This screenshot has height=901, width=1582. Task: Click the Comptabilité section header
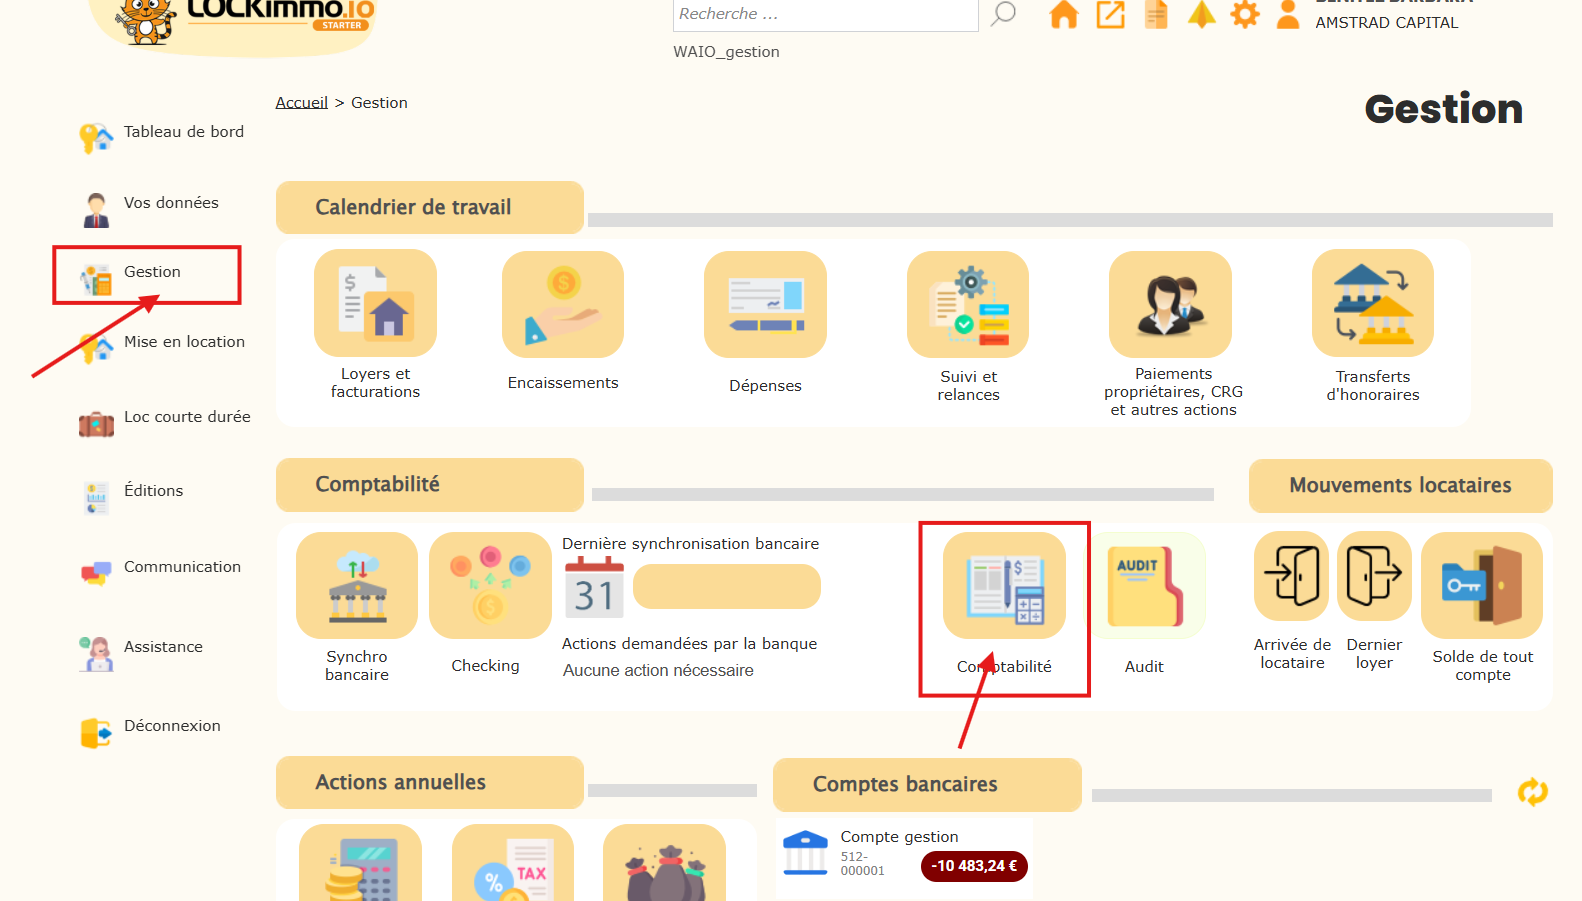point(430,484)
